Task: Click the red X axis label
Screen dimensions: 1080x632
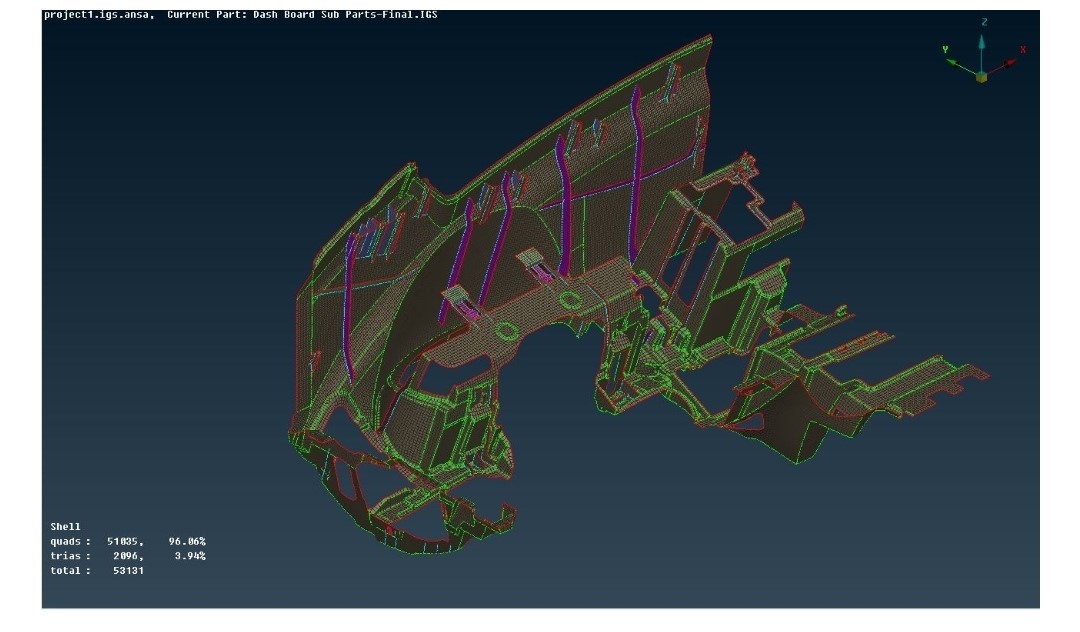Action: click(x=1023, y=49)
